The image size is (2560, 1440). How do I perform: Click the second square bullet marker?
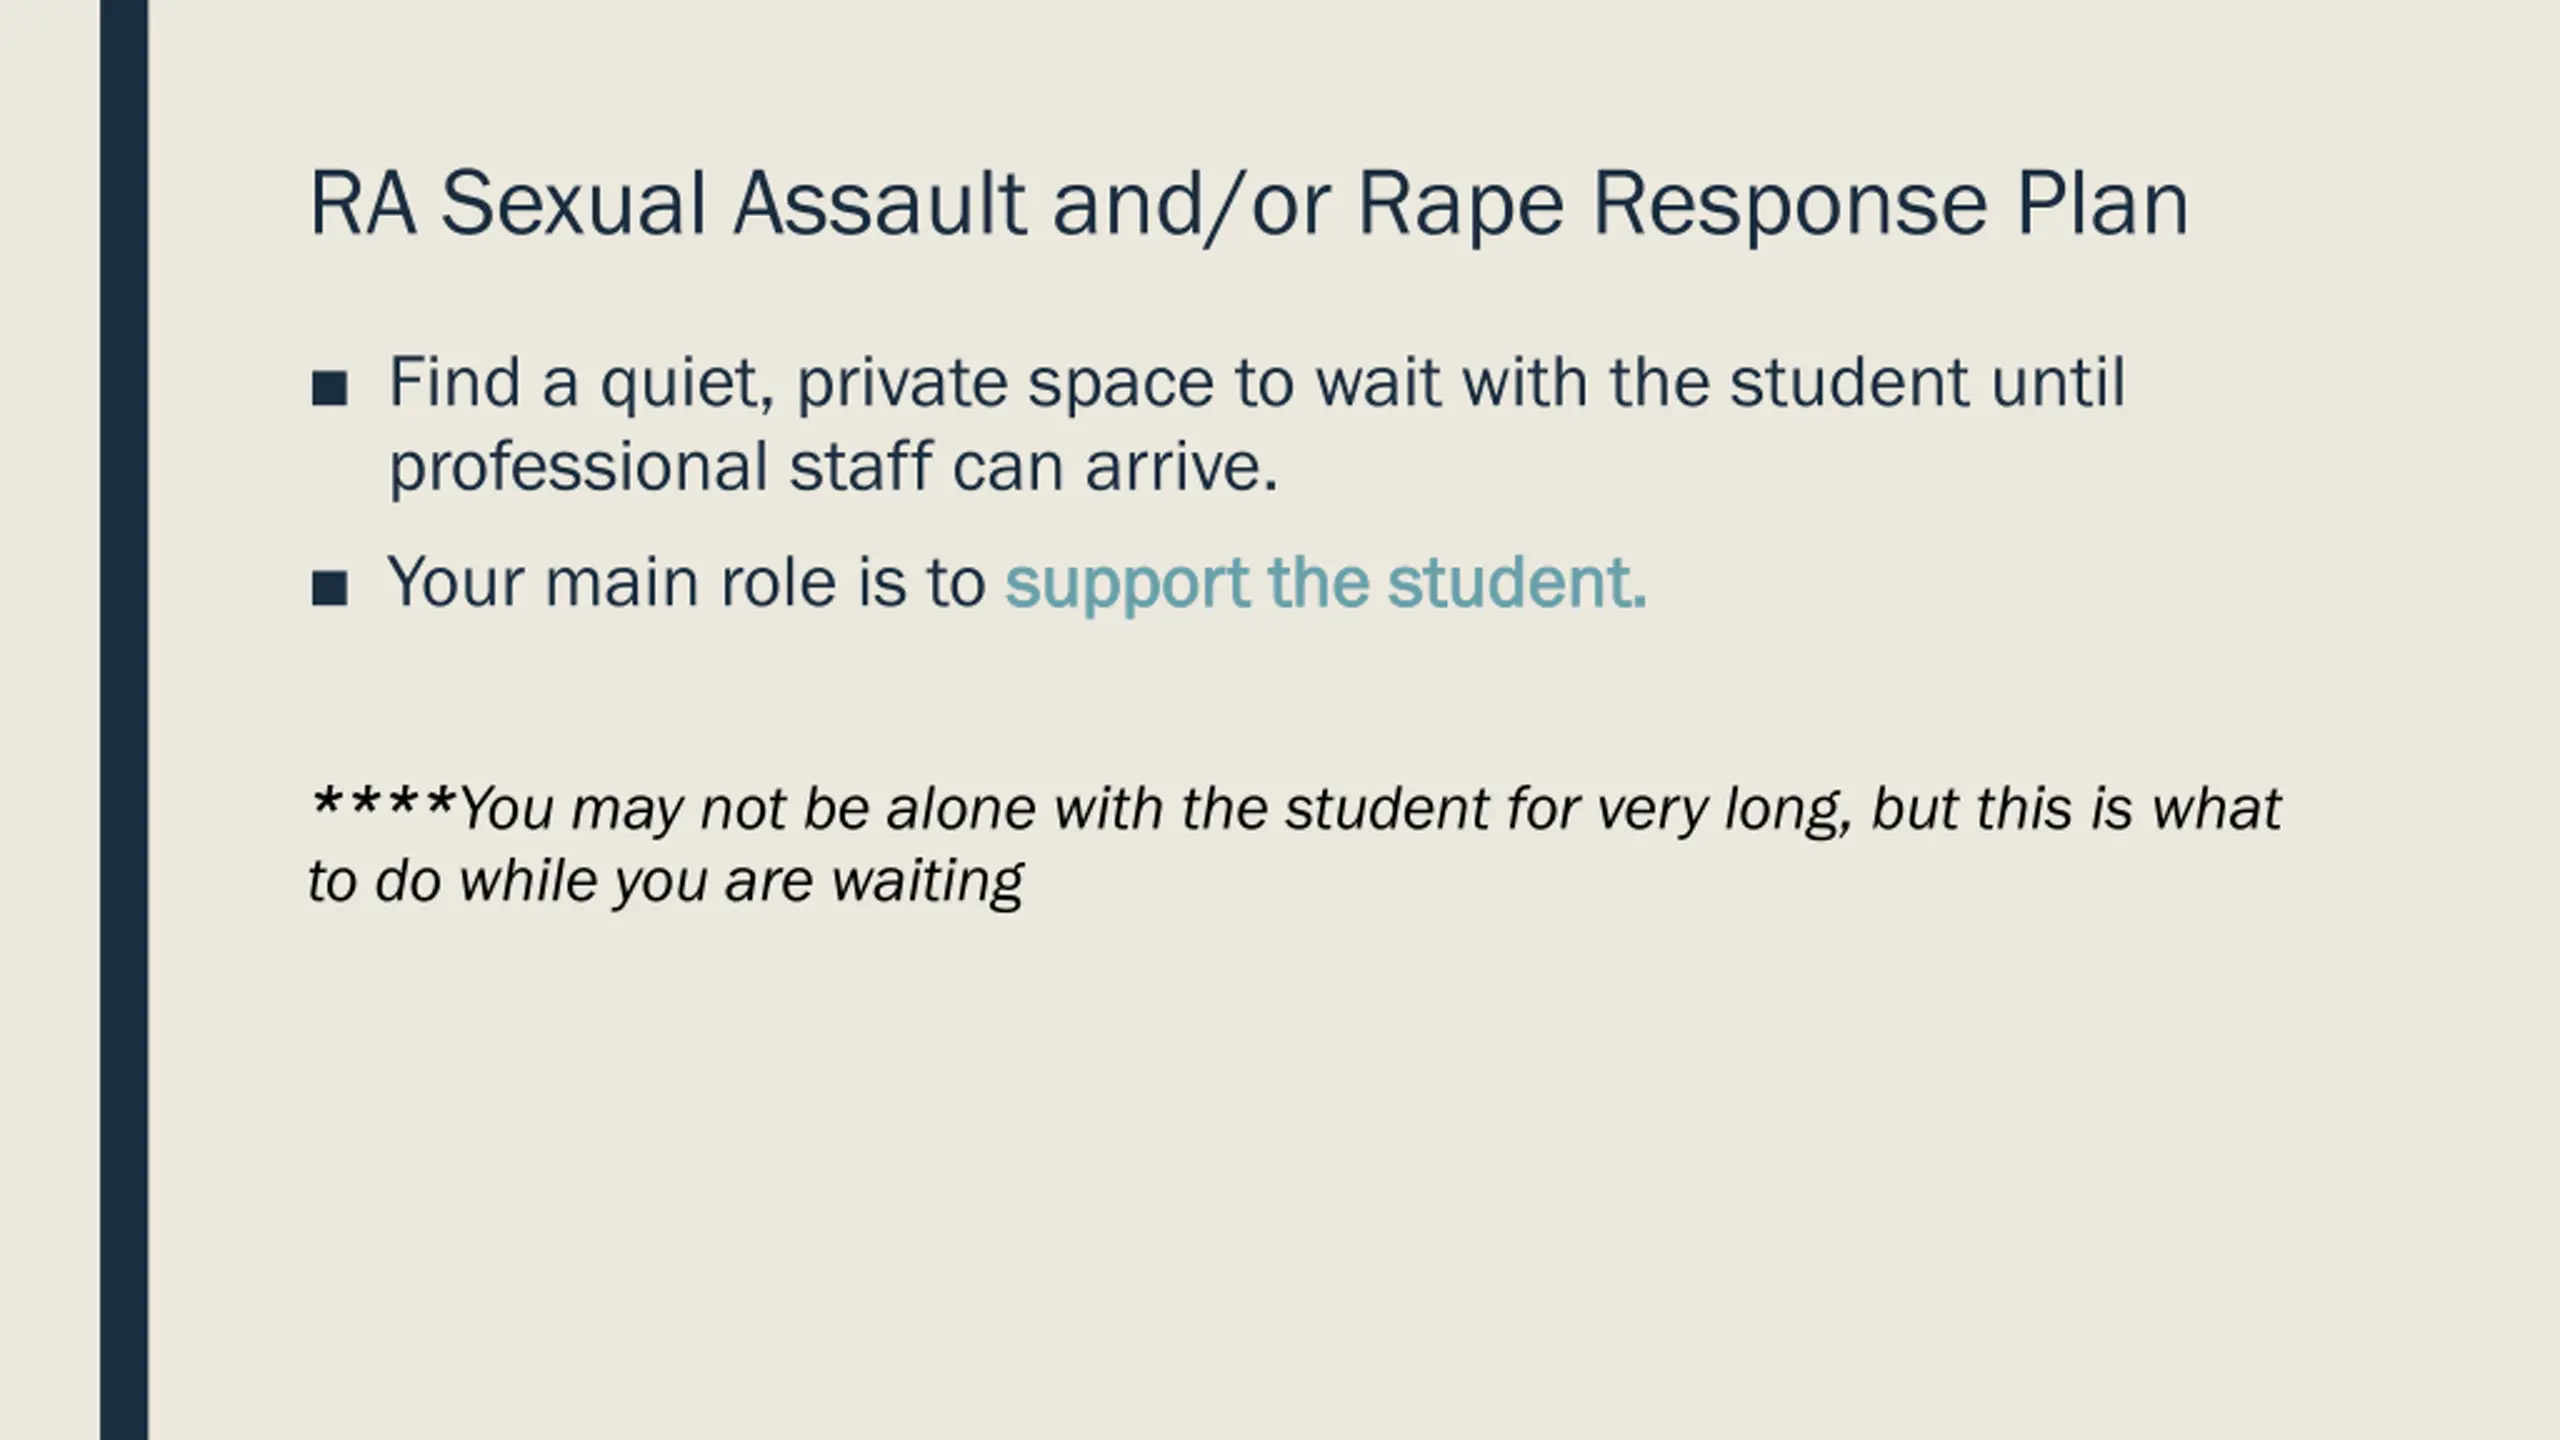pos(329,588)
